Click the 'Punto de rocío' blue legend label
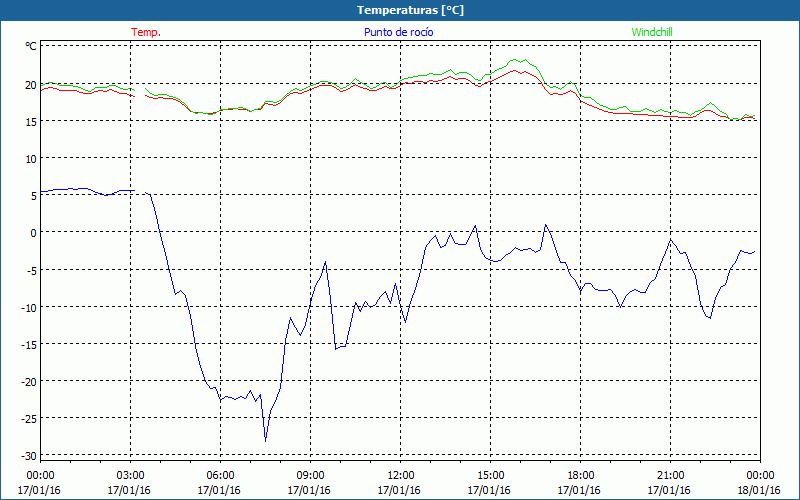Screen dimensions: 800x500 (x=398, y=32)
